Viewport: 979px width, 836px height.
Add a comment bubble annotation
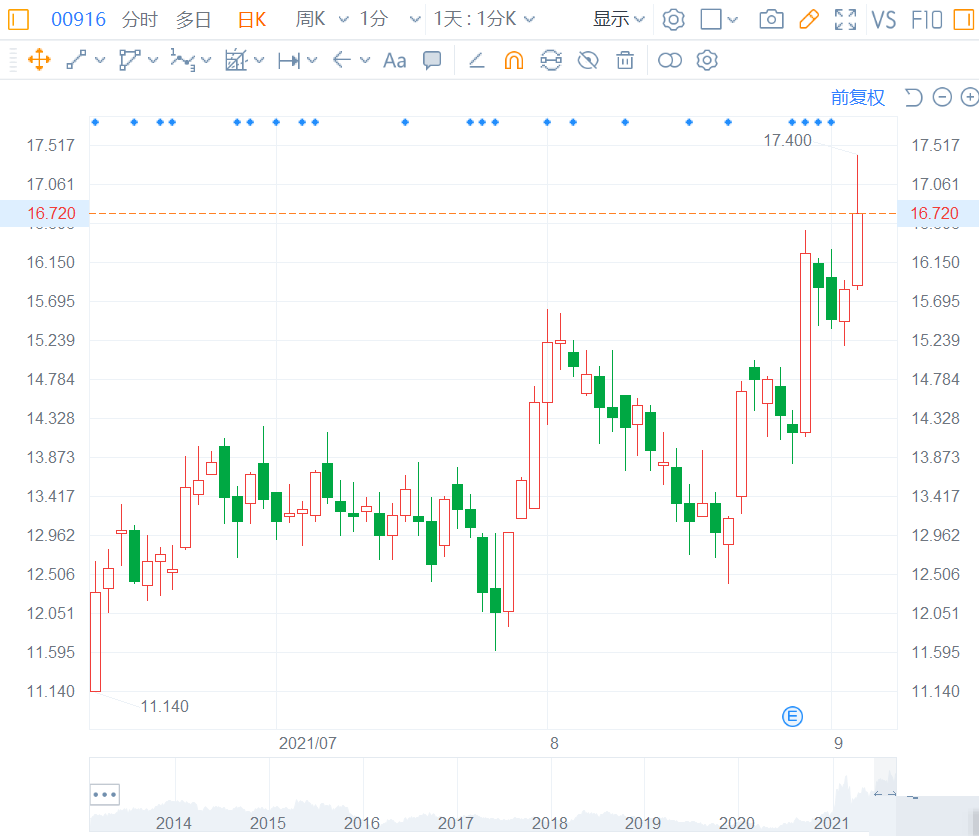point(432,60)
